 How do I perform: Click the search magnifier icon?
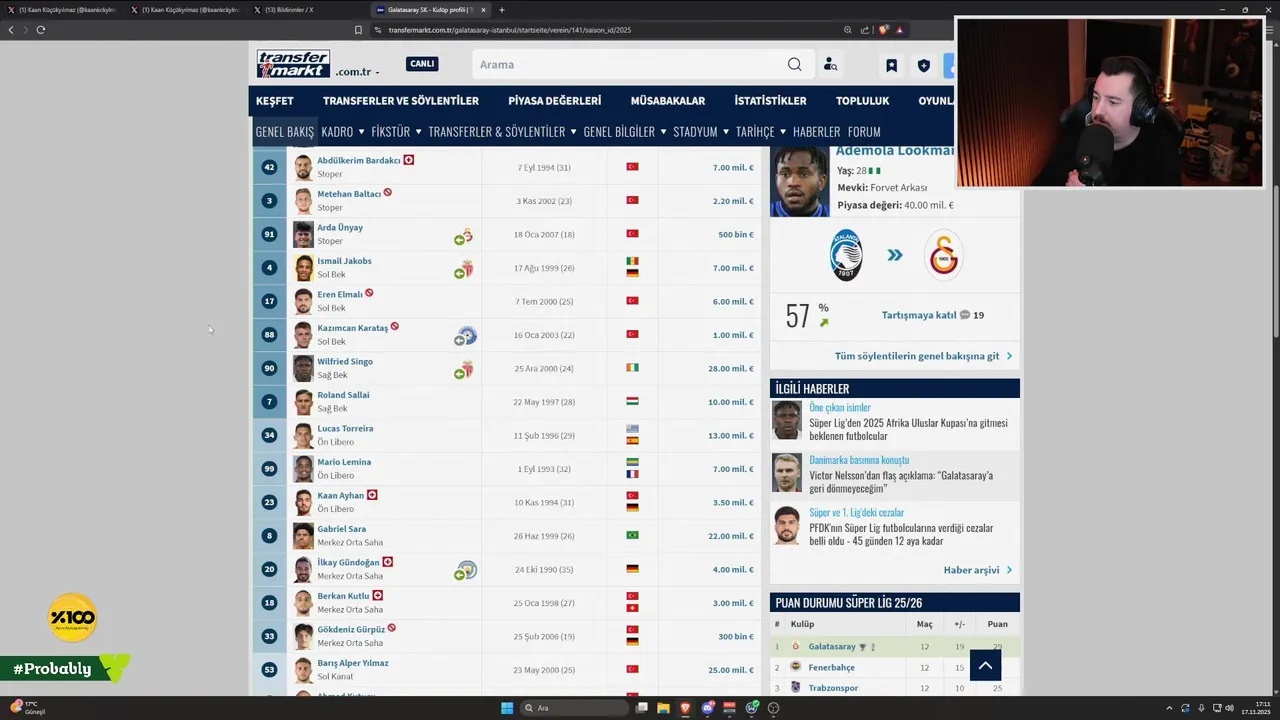794,64
